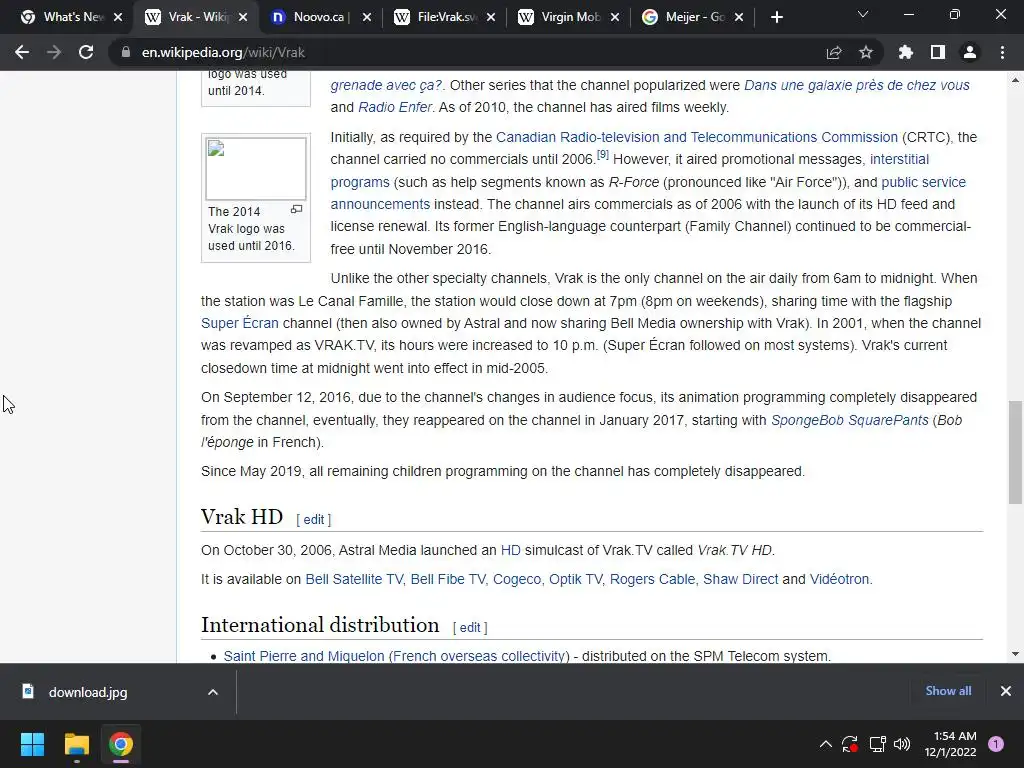Open the downloaded download.jpg file
This screenshot has height=768, width=1024.
(x=88, y=692)
